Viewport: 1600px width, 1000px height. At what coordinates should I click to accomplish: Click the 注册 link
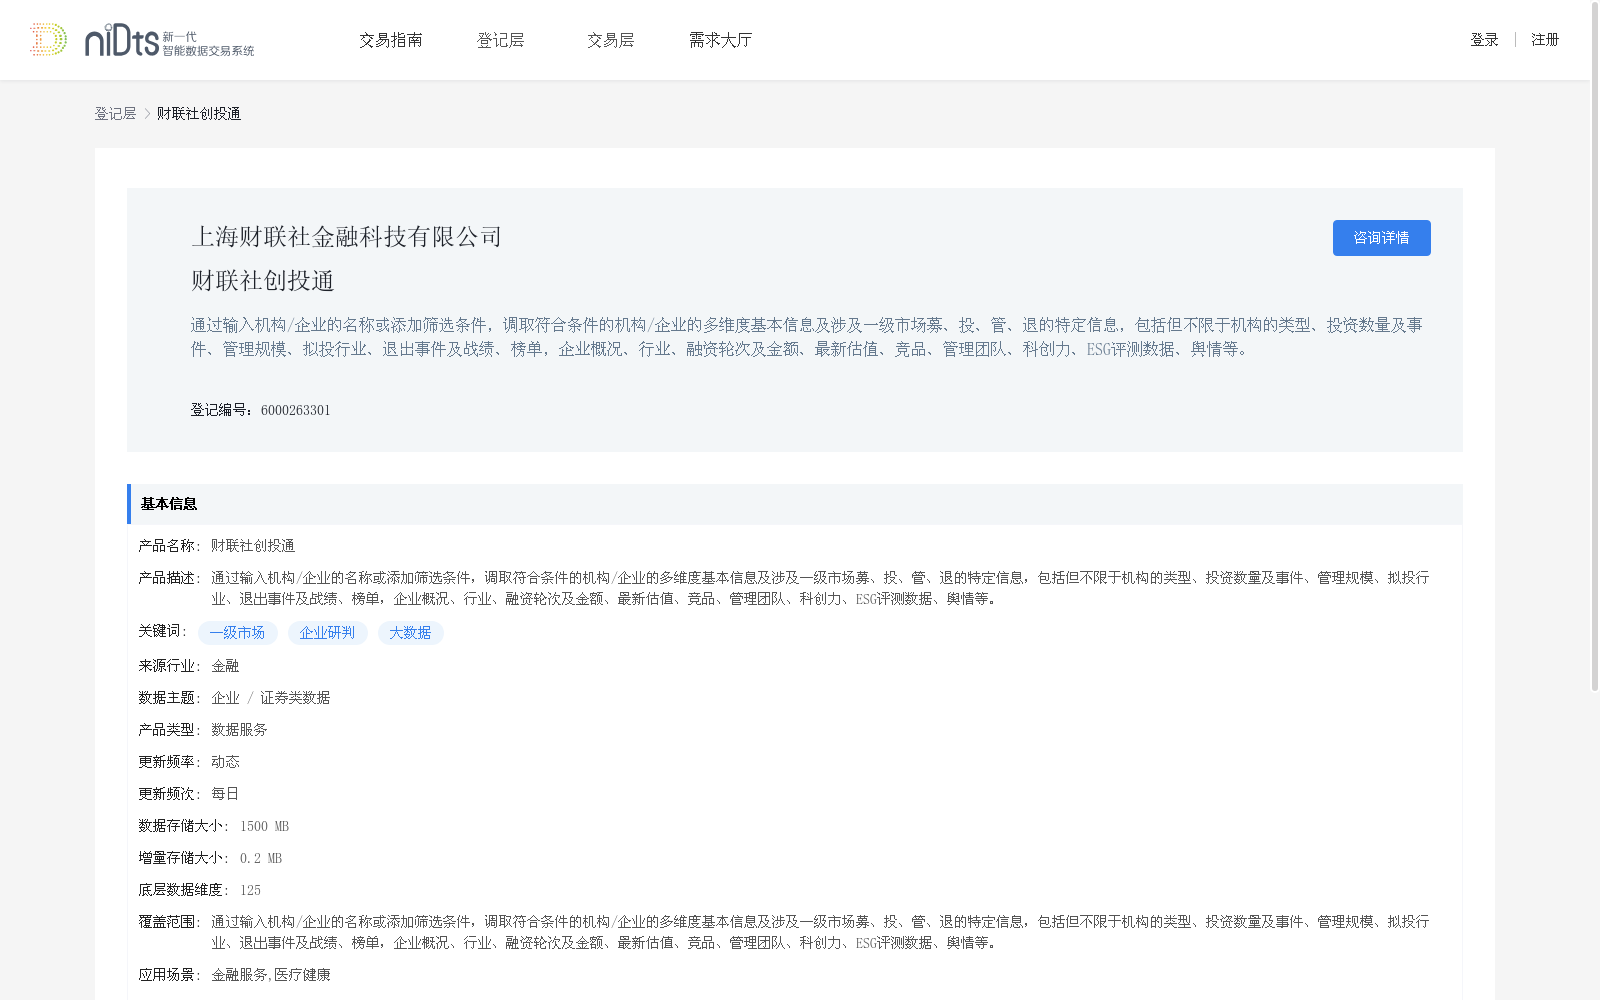pyautogui.click(x=1545, y=40)
